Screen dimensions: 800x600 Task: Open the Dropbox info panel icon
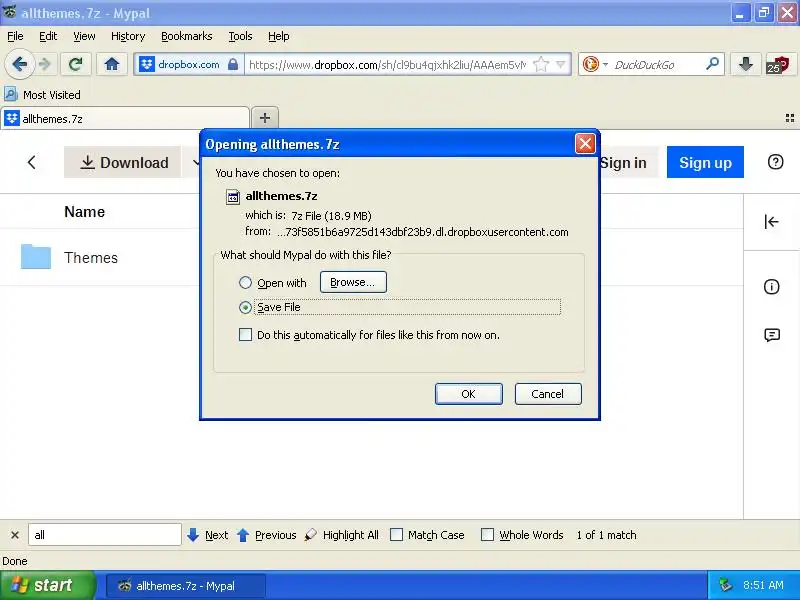(771, 287)
